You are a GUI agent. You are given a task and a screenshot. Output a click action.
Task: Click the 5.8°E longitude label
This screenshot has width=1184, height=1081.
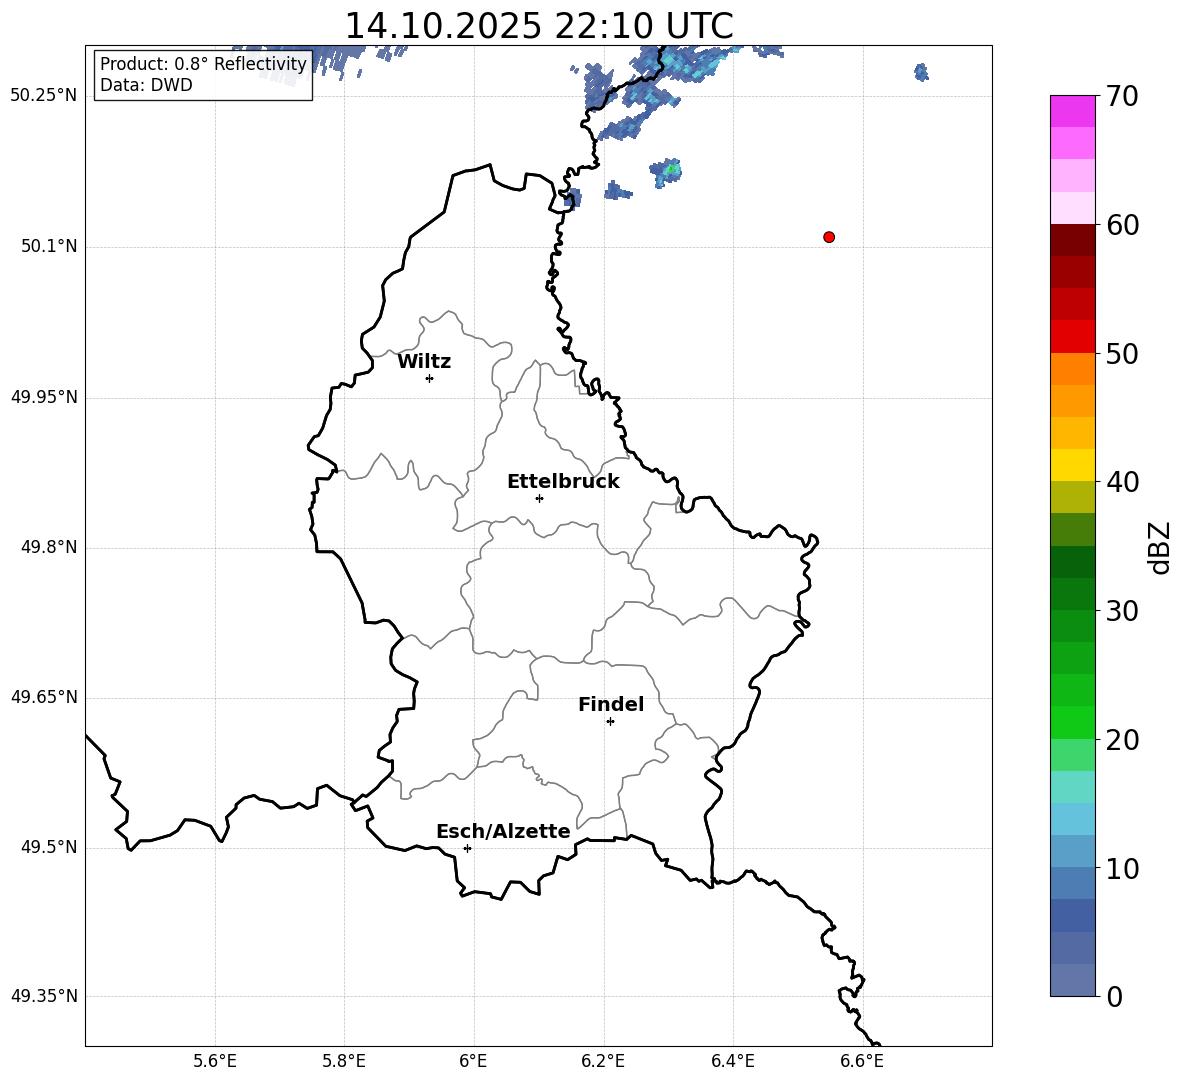[344, 1061]
